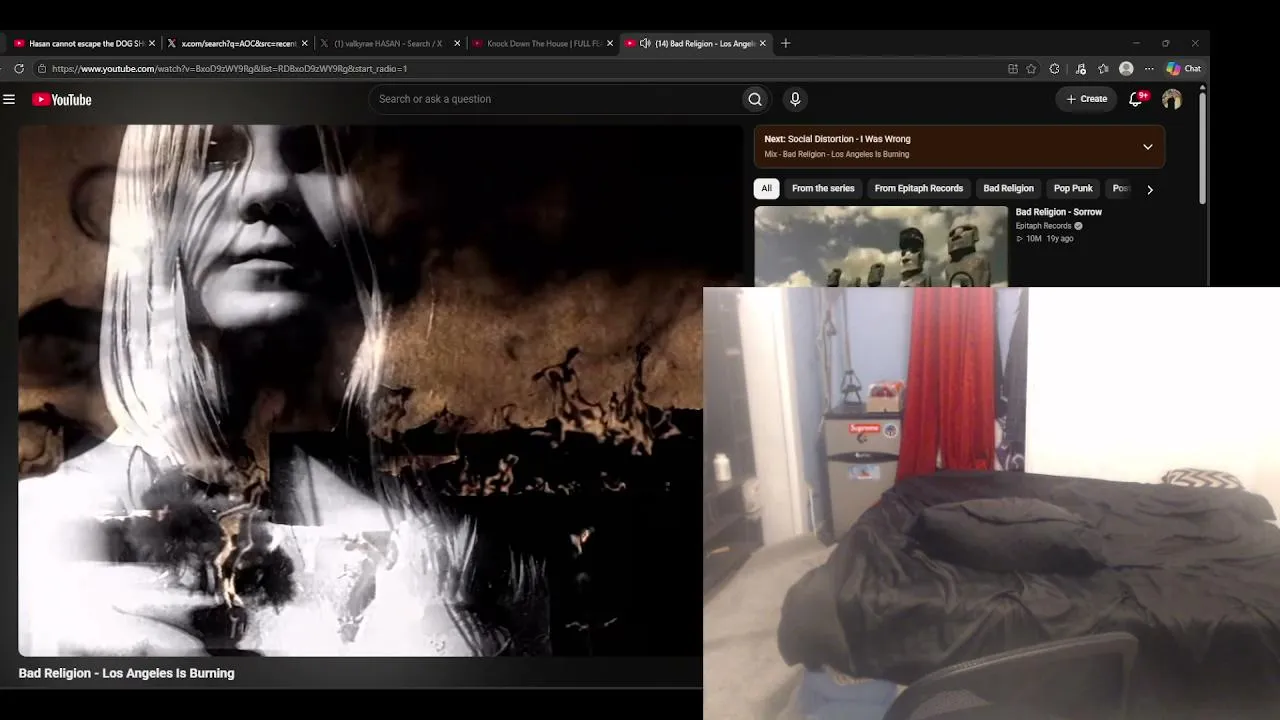Reload the page with the refresh icon
The width and height of the screenshot is (1280, 720).
point(19,69)
